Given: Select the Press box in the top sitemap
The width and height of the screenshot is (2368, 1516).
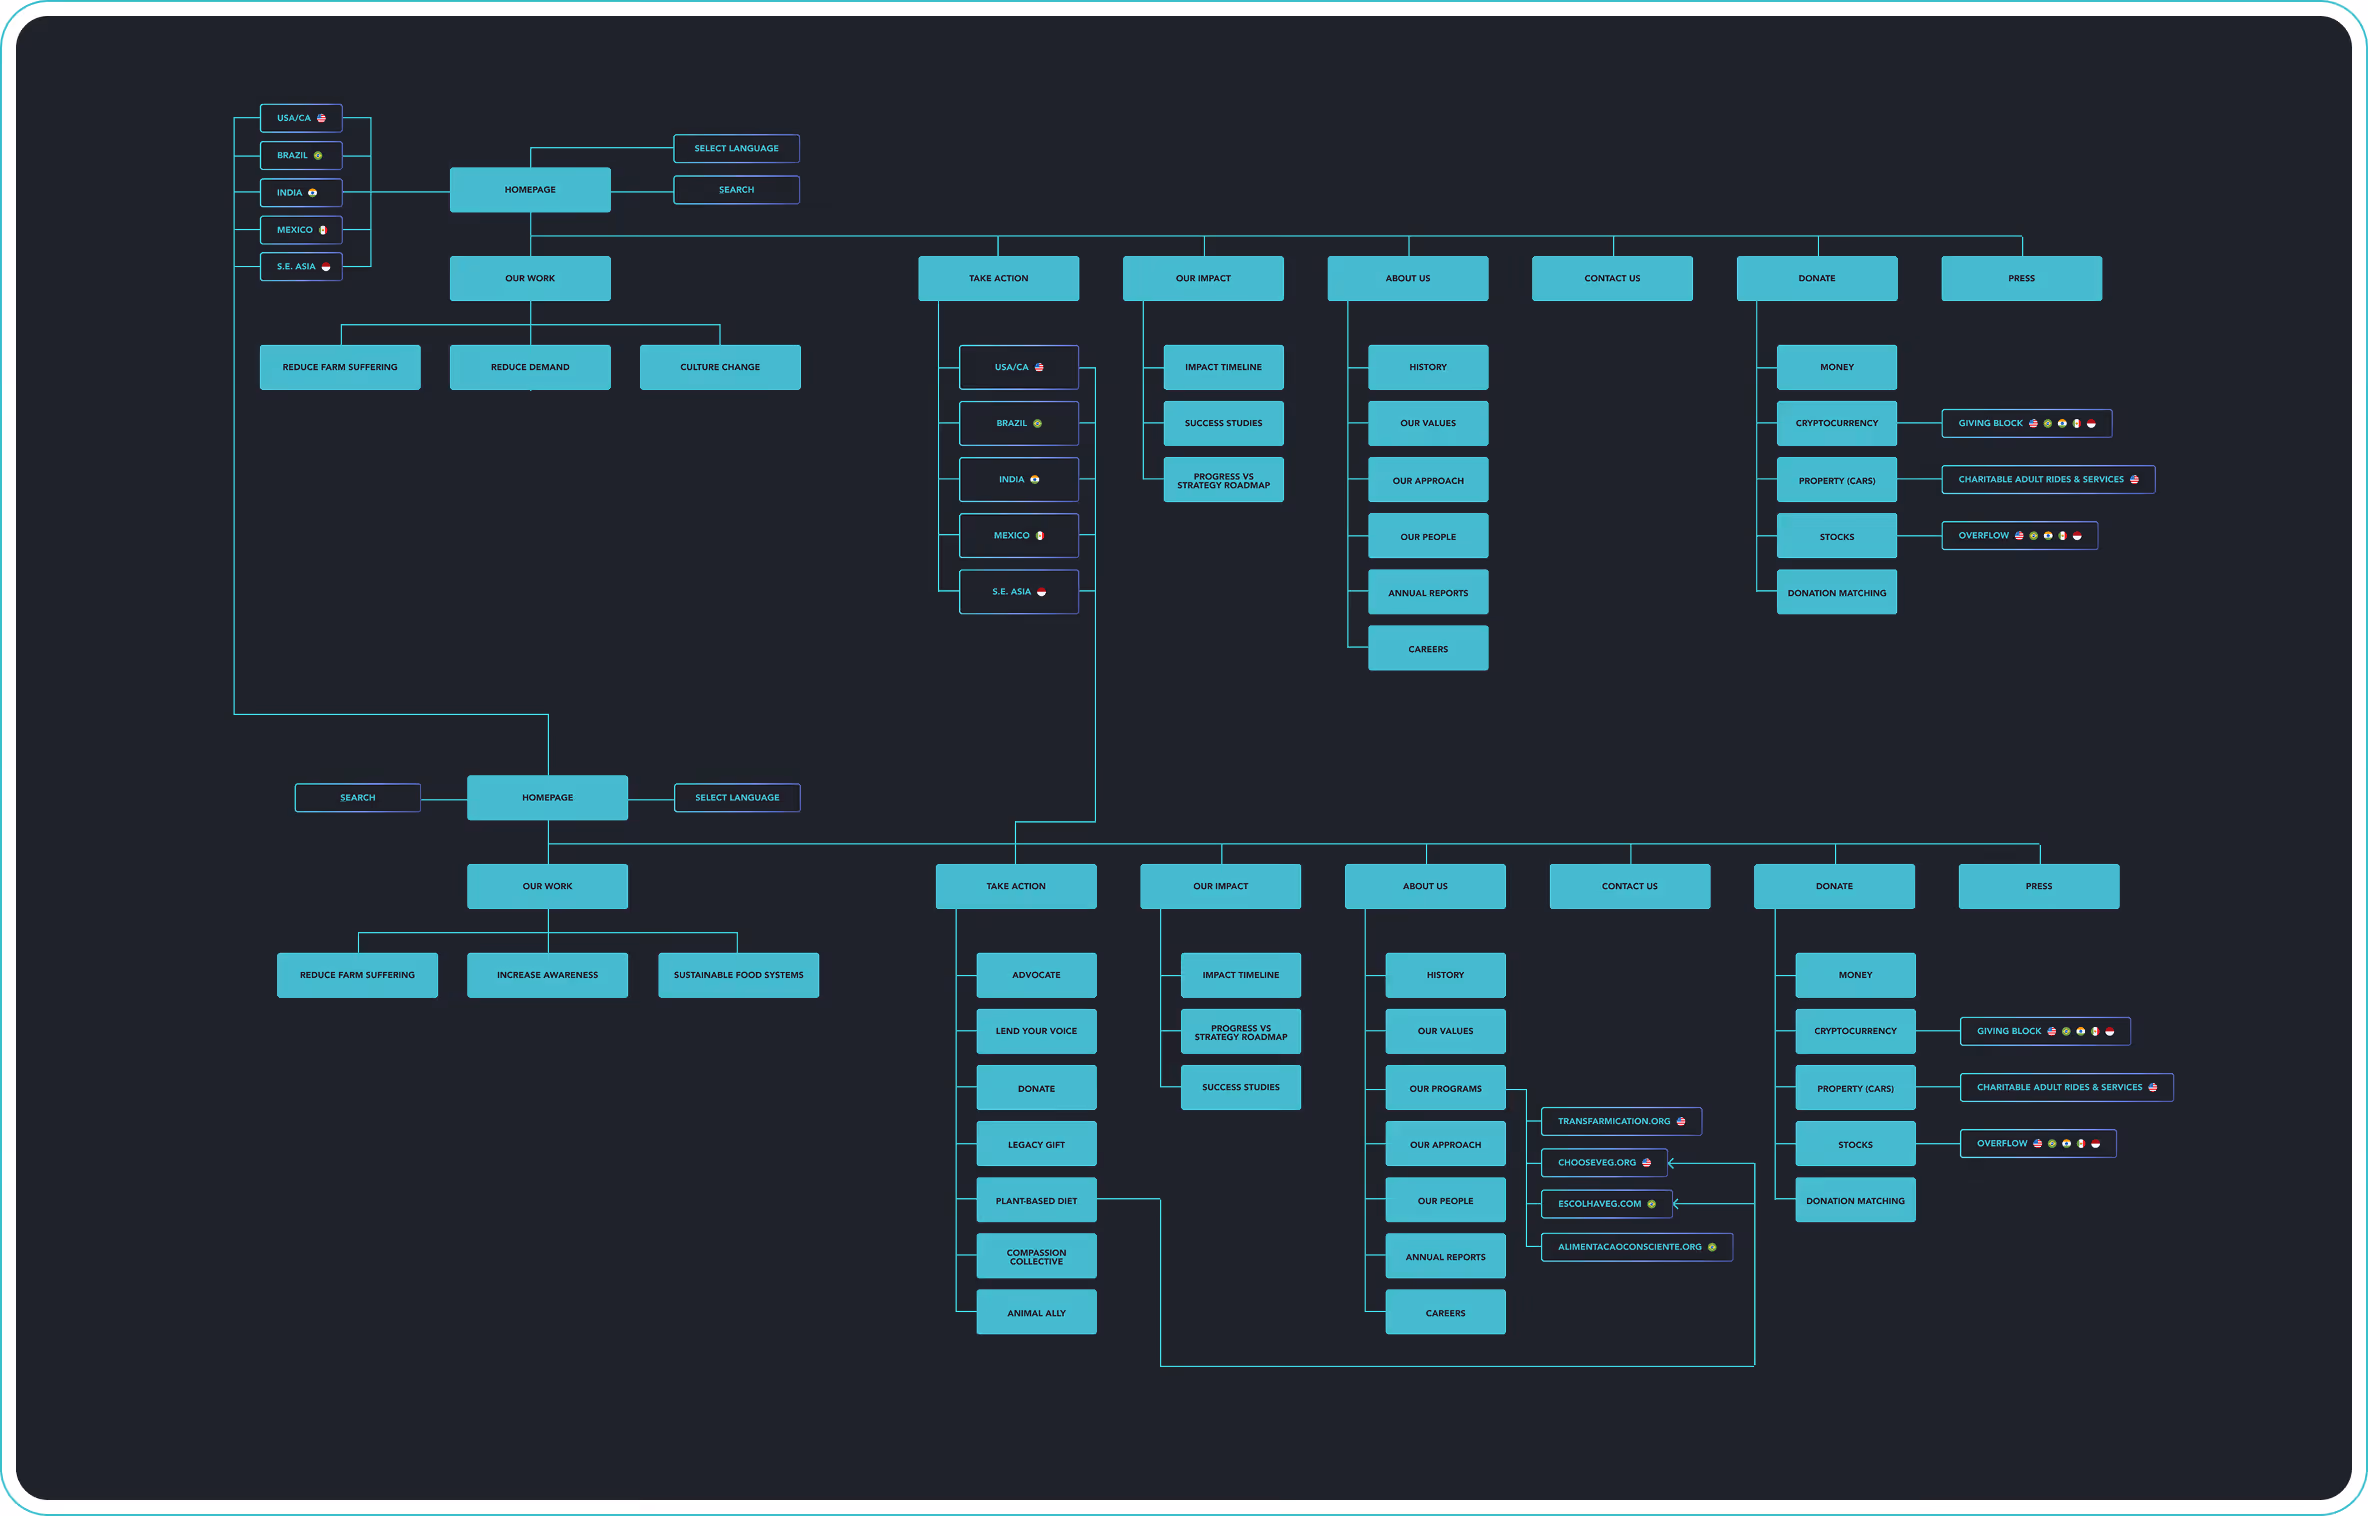Looking at the screenshot, I should pos(2021,278).
